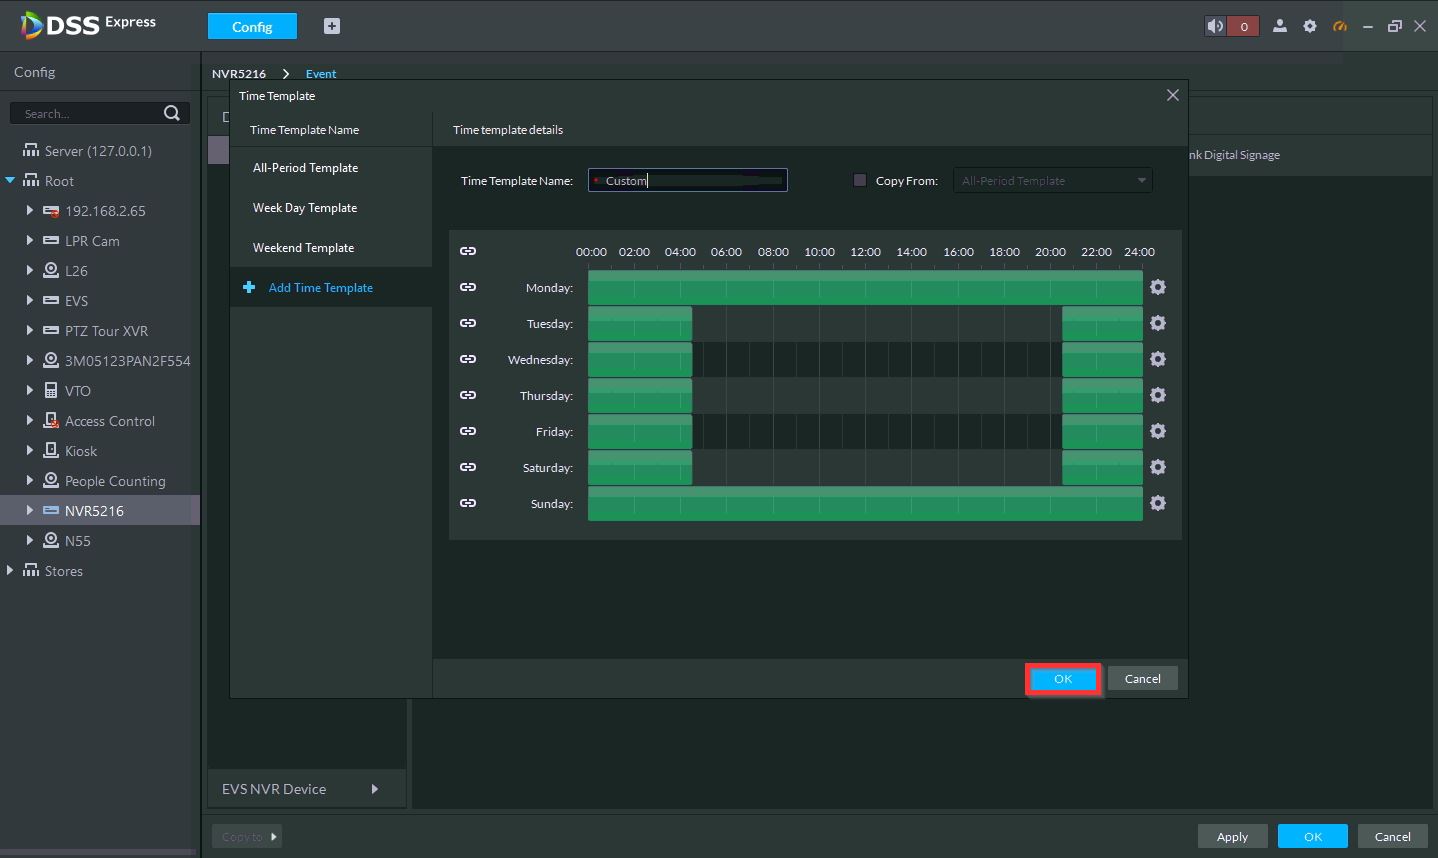Click Thursday's green time bar at 02:00
This screenshot has width=1438, height=858.
click(635, 396)
